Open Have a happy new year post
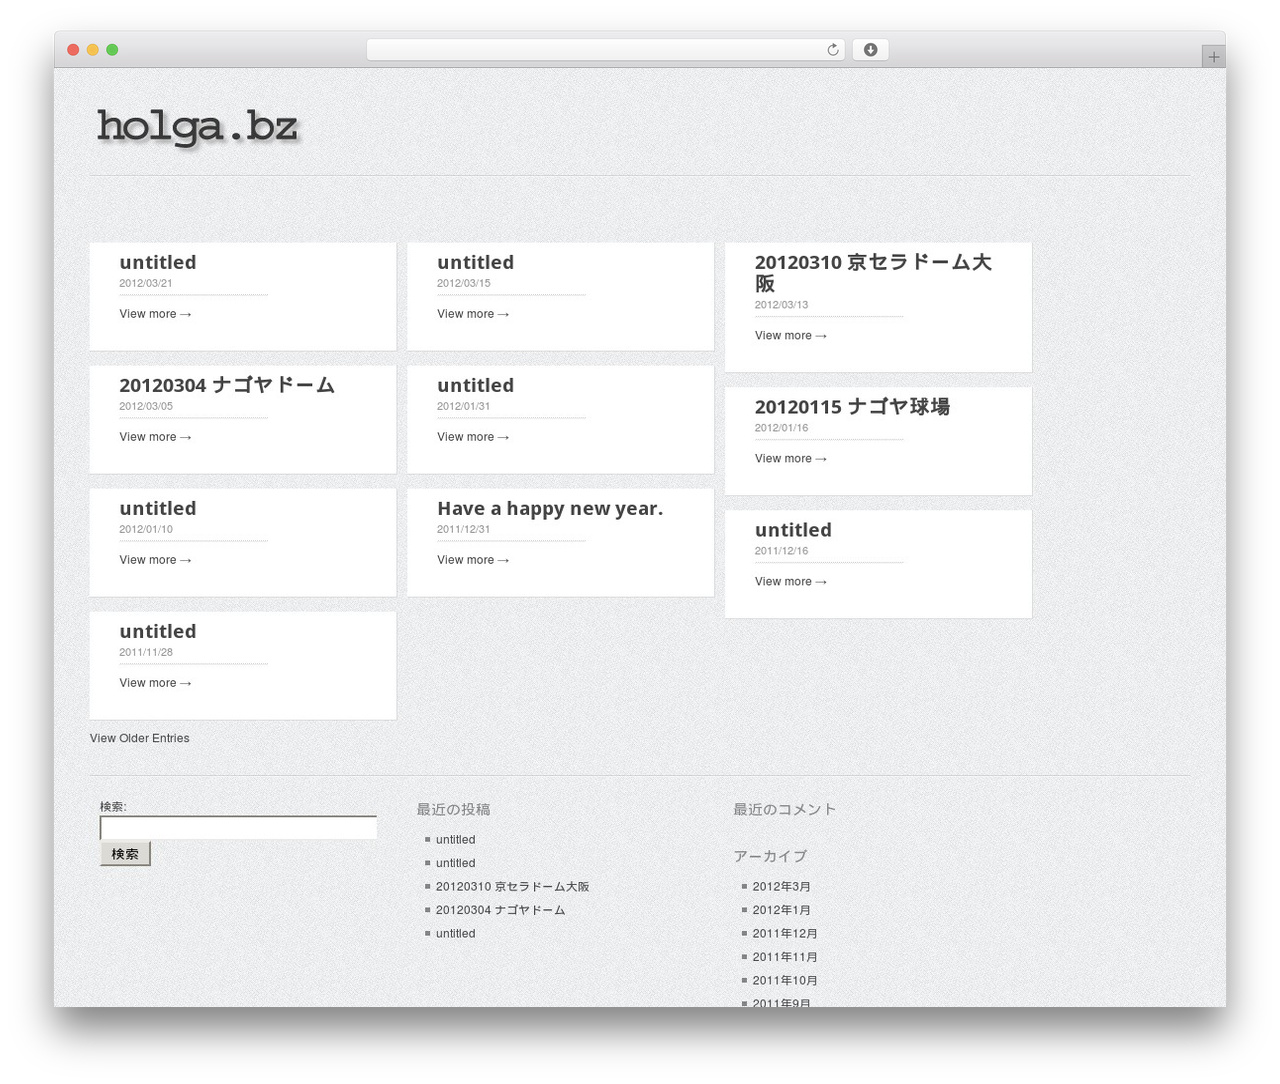 click(550, 508)
